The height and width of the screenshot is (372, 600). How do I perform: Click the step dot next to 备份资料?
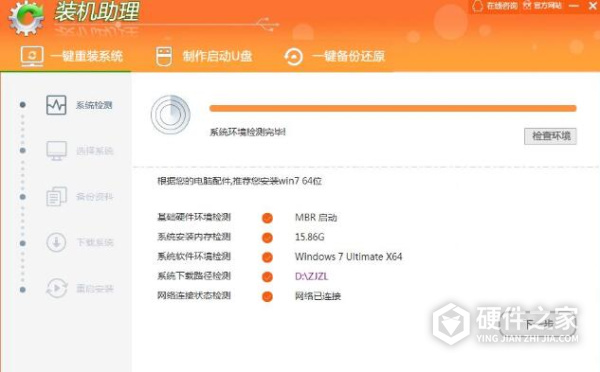[x=23, y=197]
